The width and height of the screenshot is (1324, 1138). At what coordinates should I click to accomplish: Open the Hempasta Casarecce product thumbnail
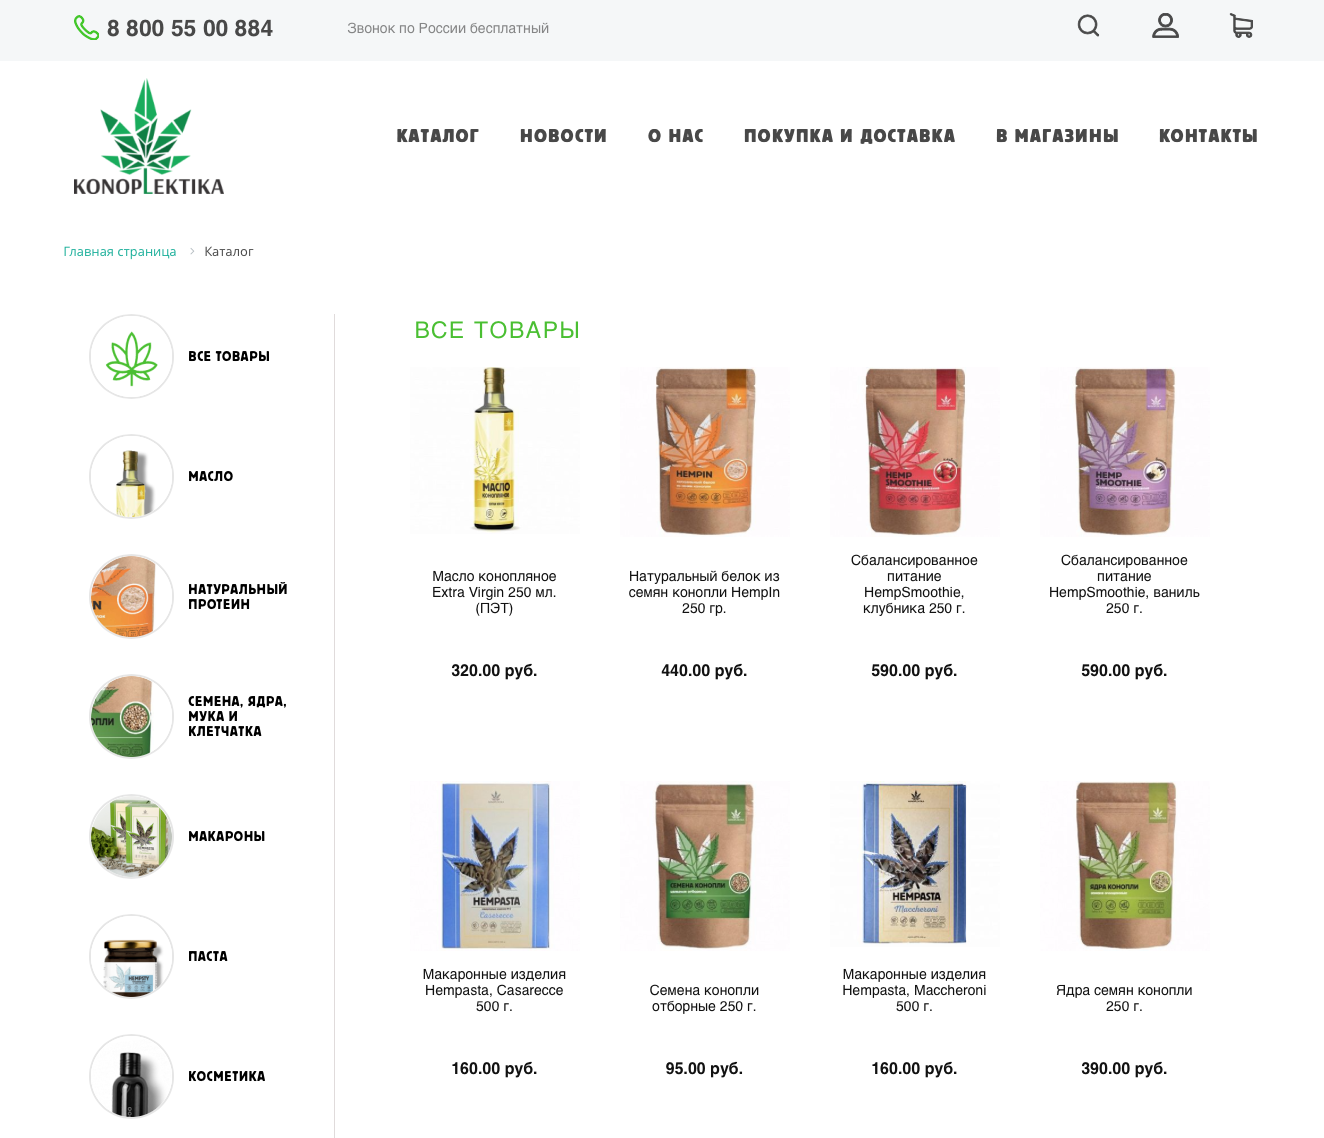494,866
